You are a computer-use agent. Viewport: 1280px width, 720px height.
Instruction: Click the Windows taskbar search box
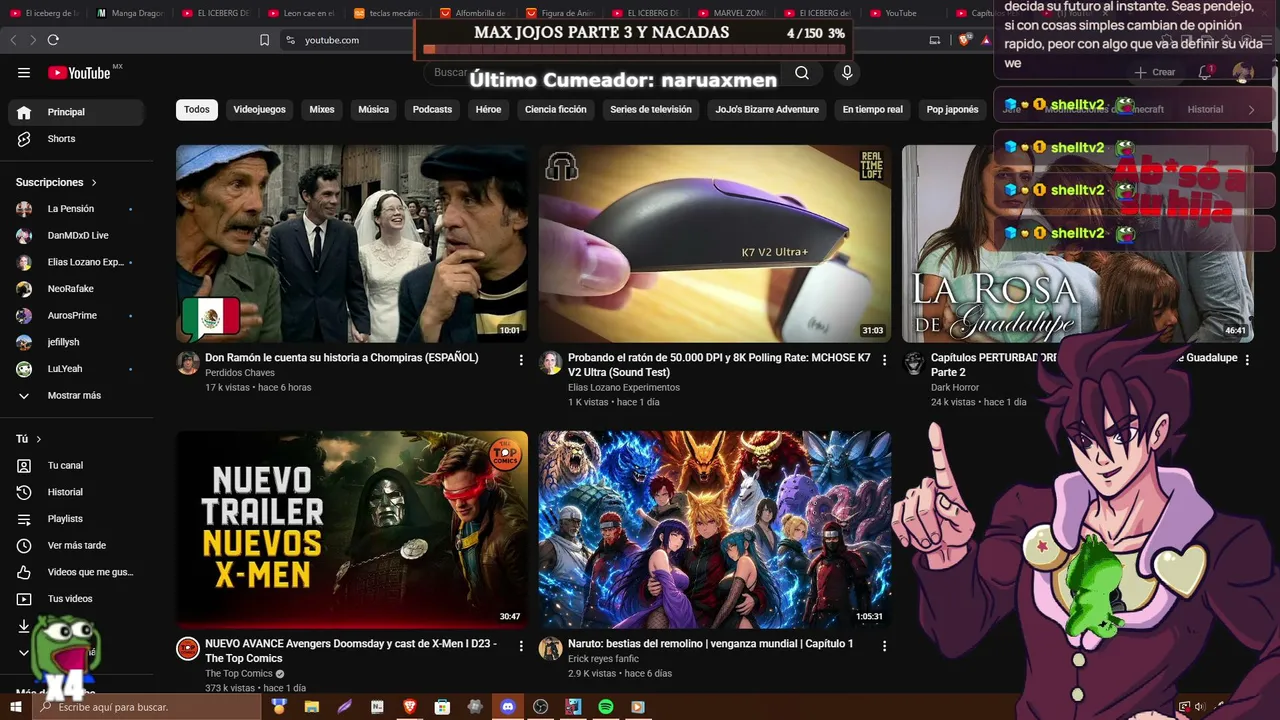coord(147,707)
